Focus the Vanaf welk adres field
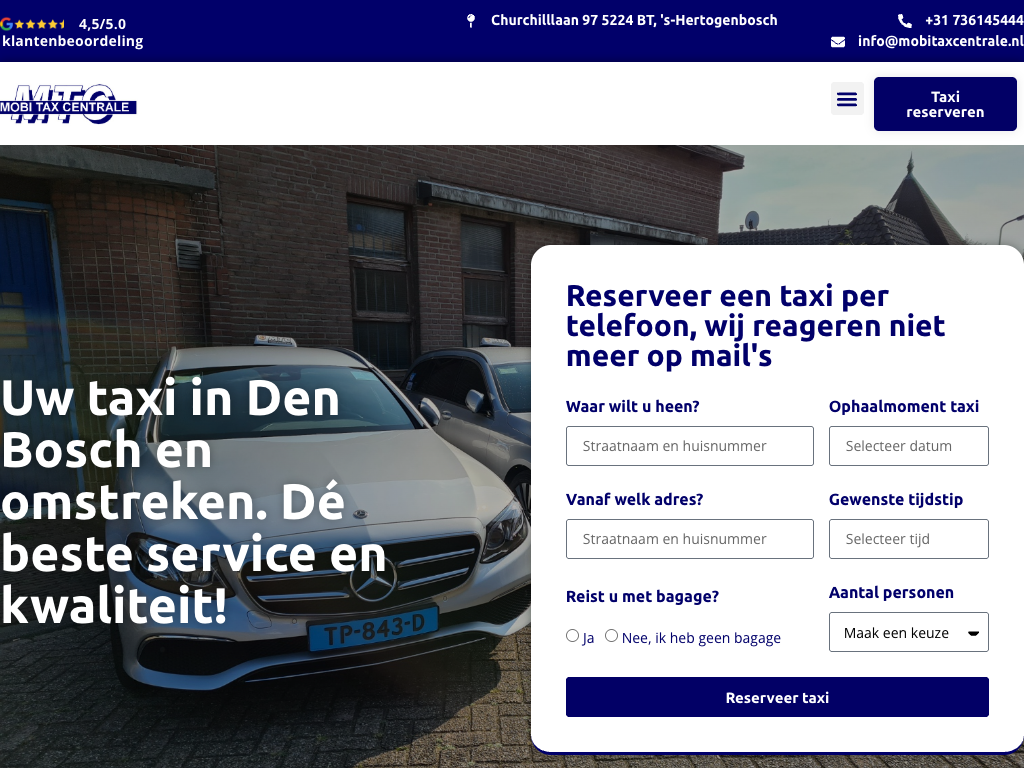The width and height of the screenshot is (1024, 768). (x=690, y=539)
